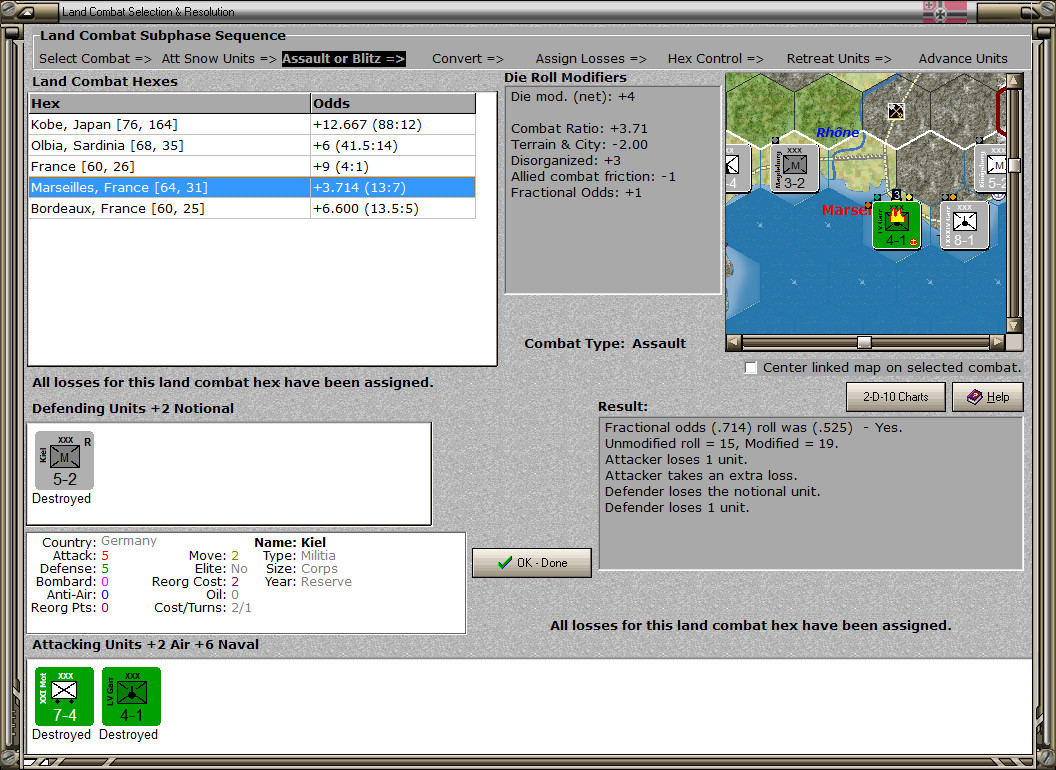Select the XXI Mot 7-4 attacking unit
Image resolution: width=1056 pixels, height=770 pixels.
64,697
